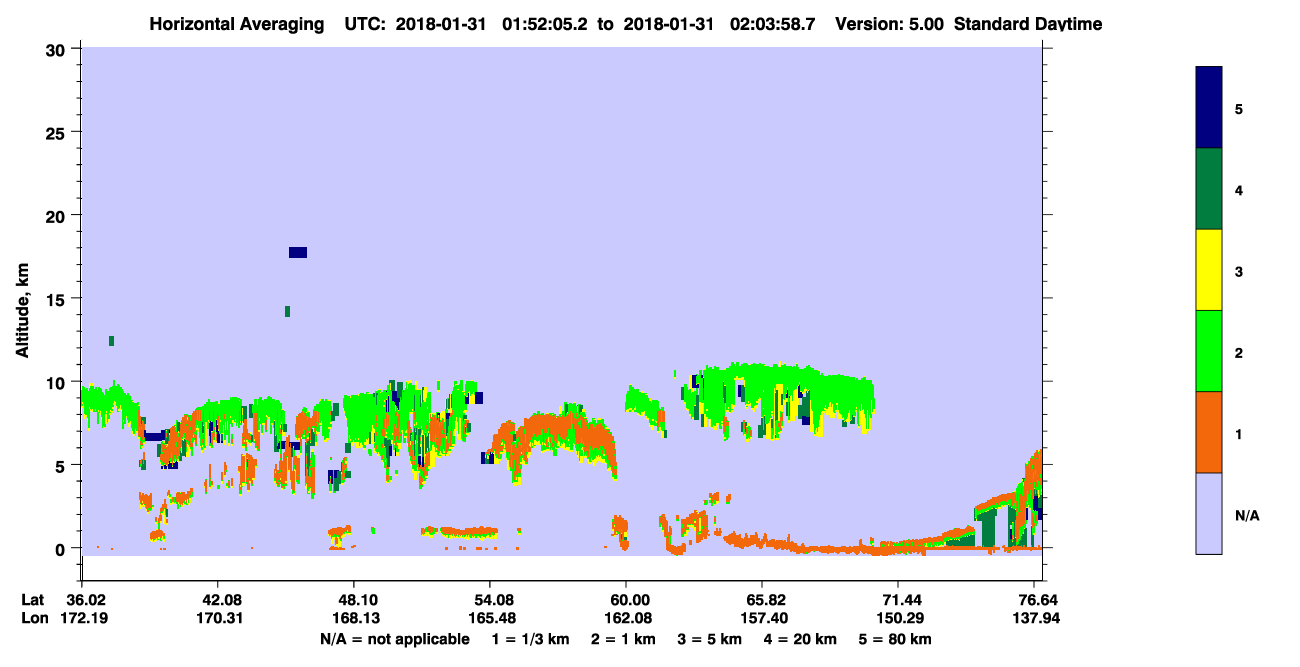Image resolution: width=1300 pixels, height=667 pixels.
Task: Click longitude value 157.40
Action: click(762, 618)
